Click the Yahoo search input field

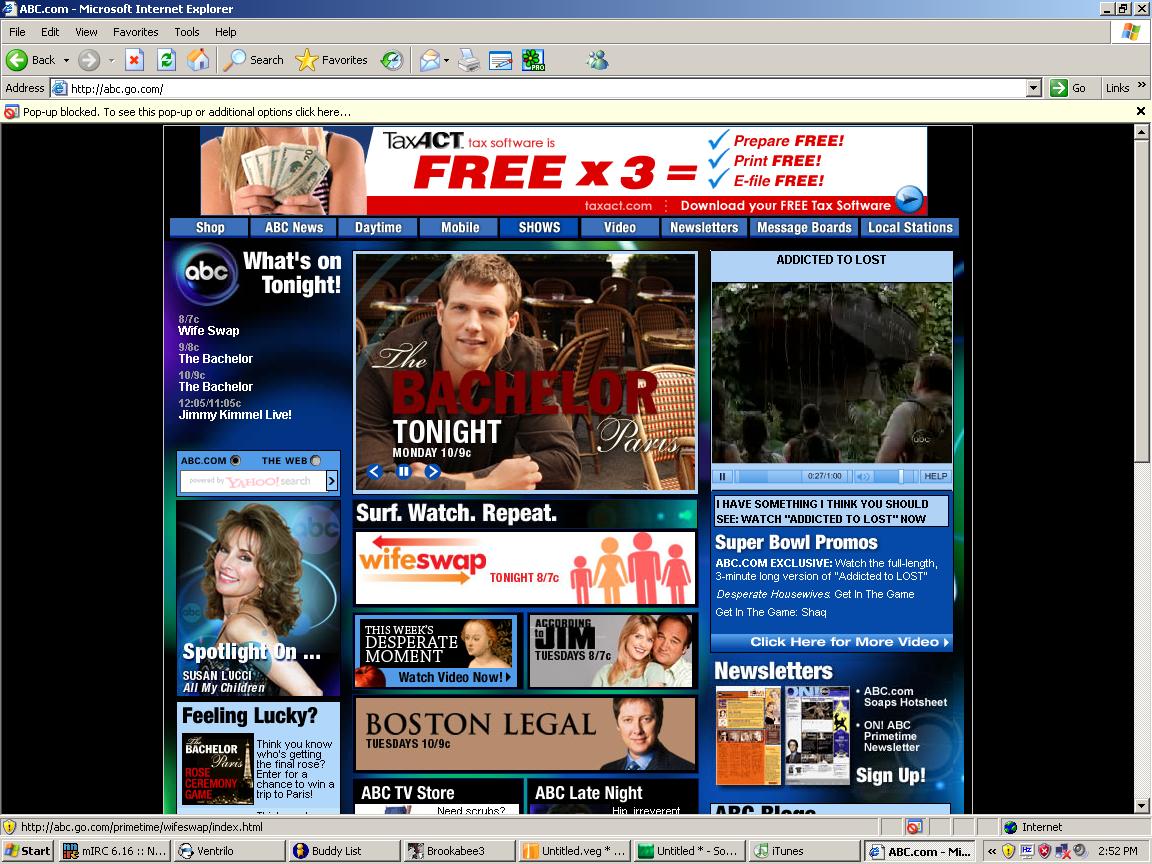click(252, 481)
